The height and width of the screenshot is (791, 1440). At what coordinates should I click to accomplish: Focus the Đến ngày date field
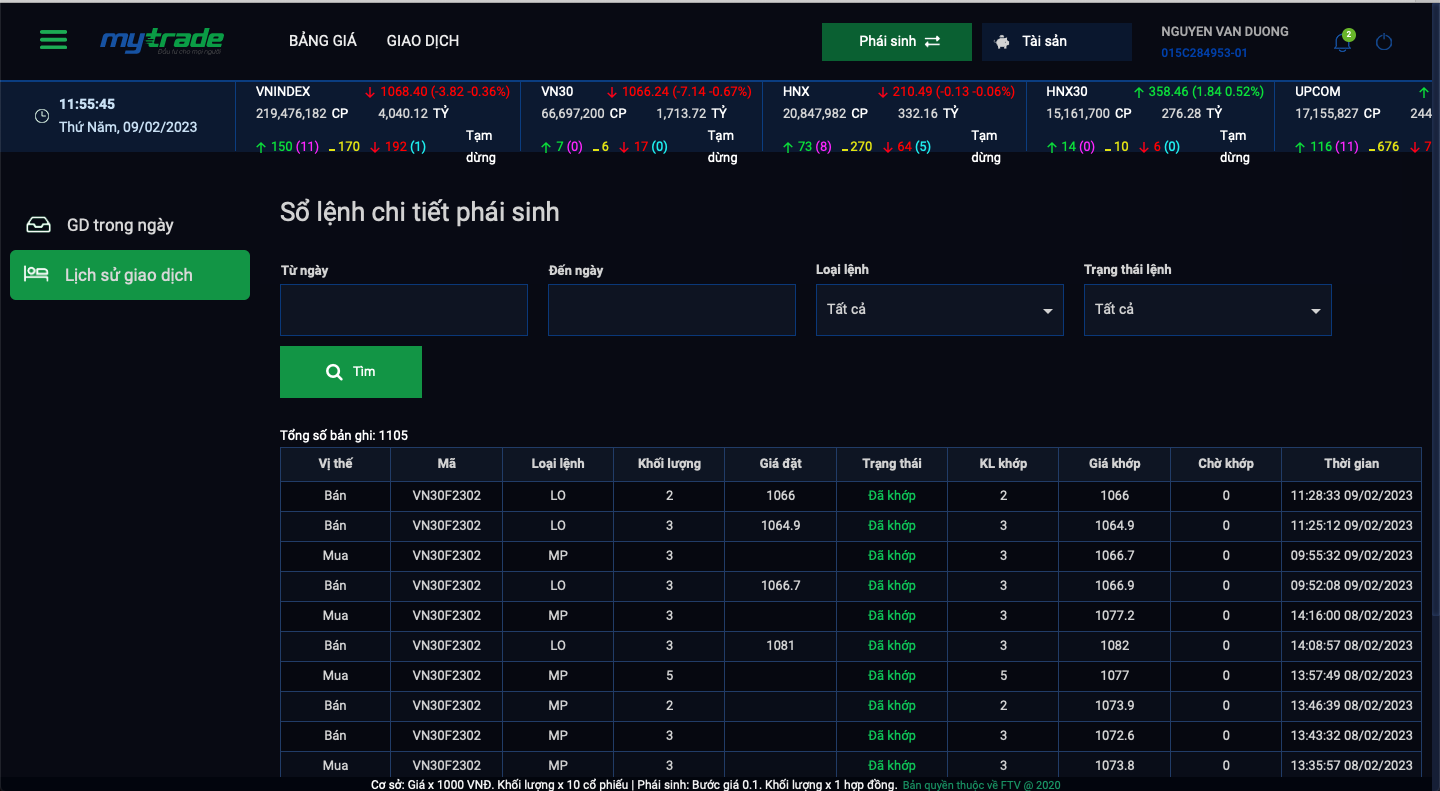[671, 310]
